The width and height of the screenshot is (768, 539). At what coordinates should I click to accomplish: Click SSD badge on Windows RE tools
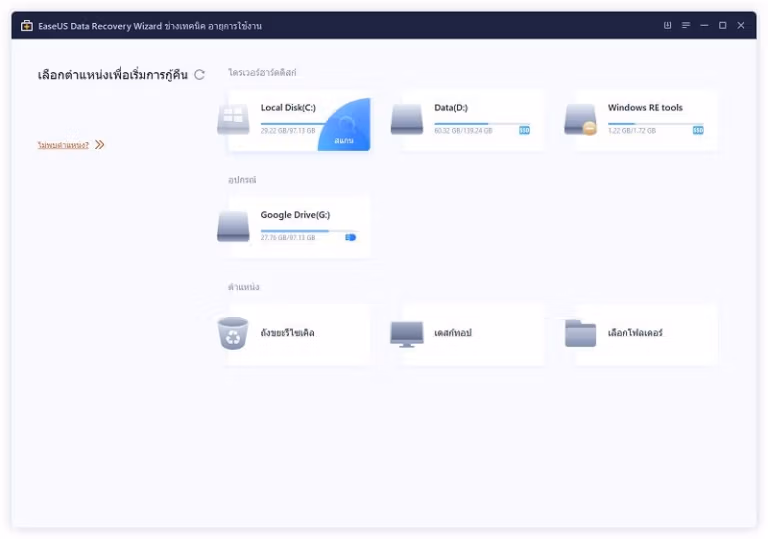coord(698,130)
